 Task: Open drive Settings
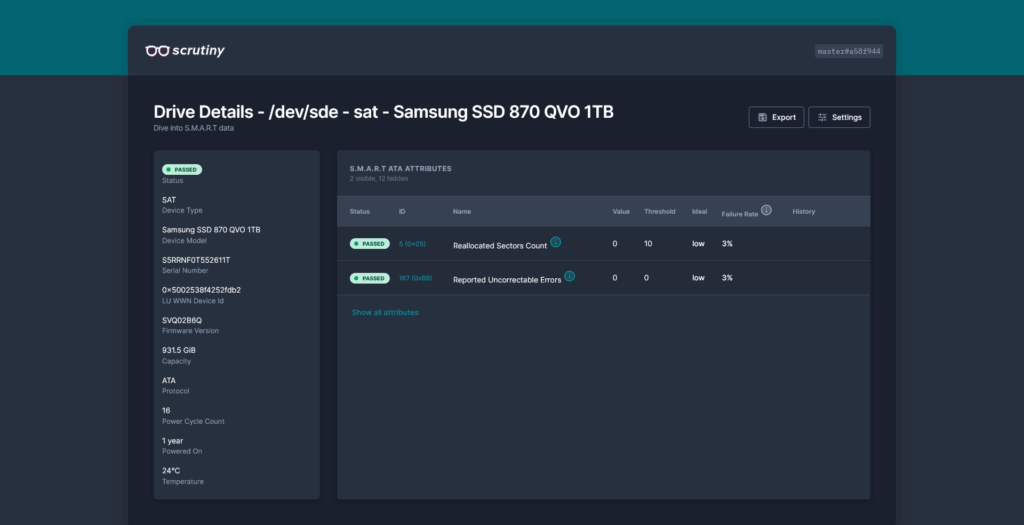tap(839, 118)
